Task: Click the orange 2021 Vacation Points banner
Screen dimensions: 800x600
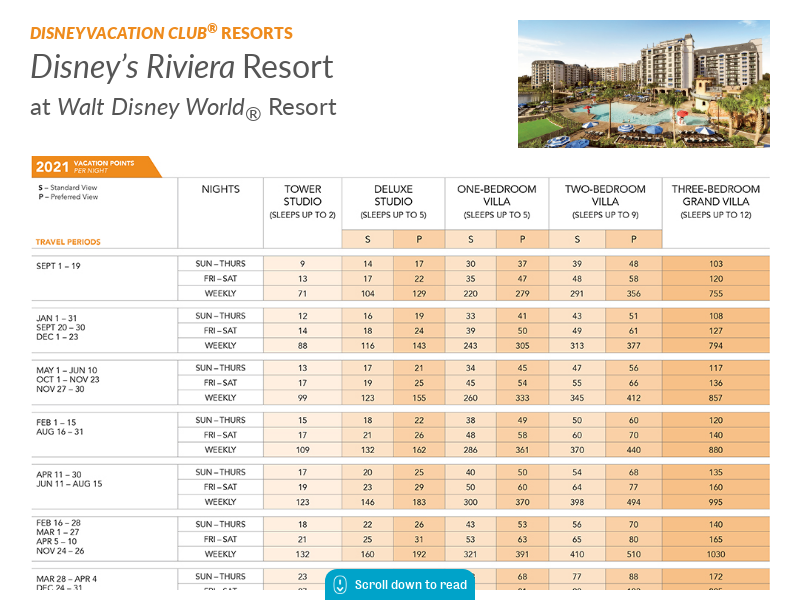Action: tap(95, 167)
